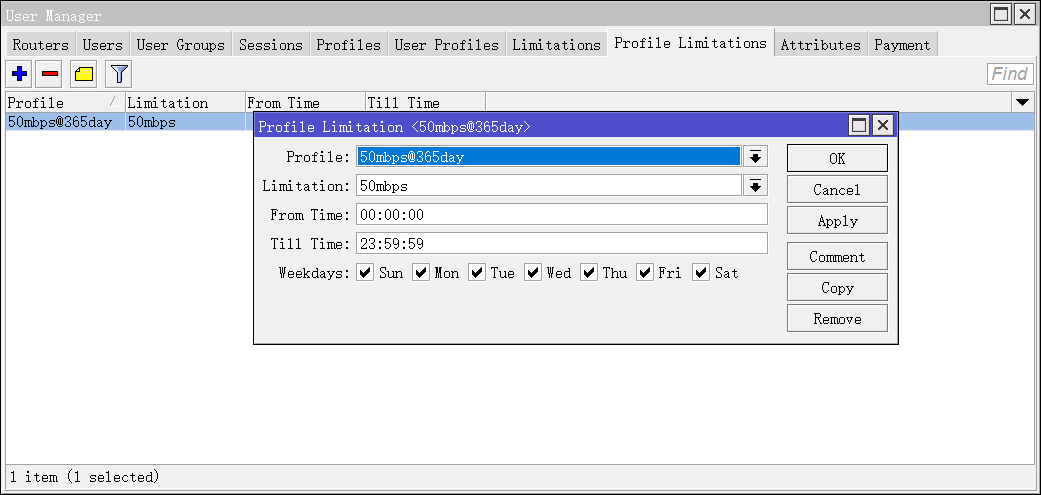Switch to the Sessions tab
Viewport: 1041px width, 495px height.
click(270, 45)
